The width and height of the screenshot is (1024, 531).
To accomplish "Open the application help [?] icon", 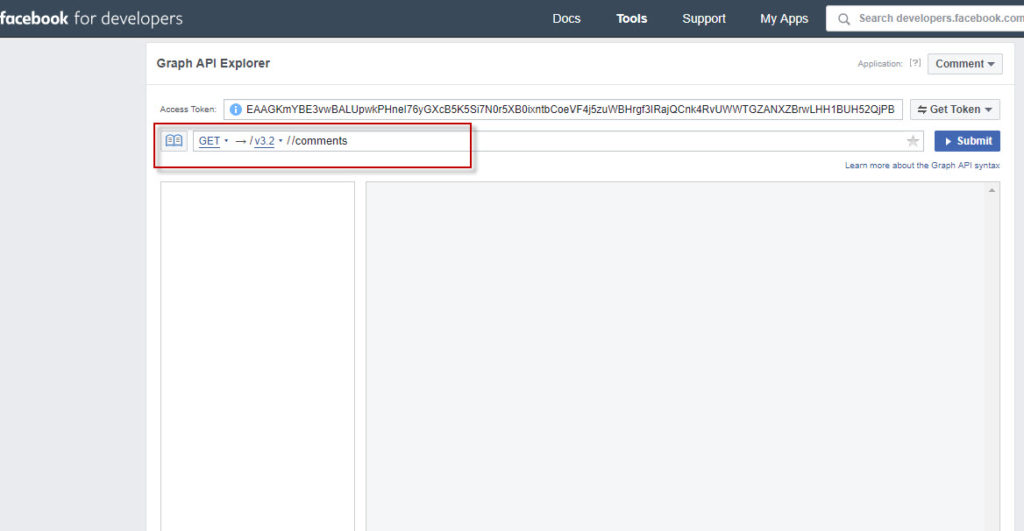I will [915, 63].
